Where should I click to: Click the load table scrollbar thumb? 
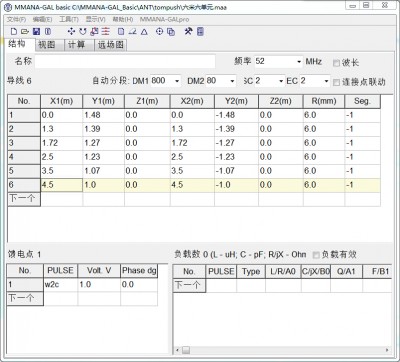point(186,350)
